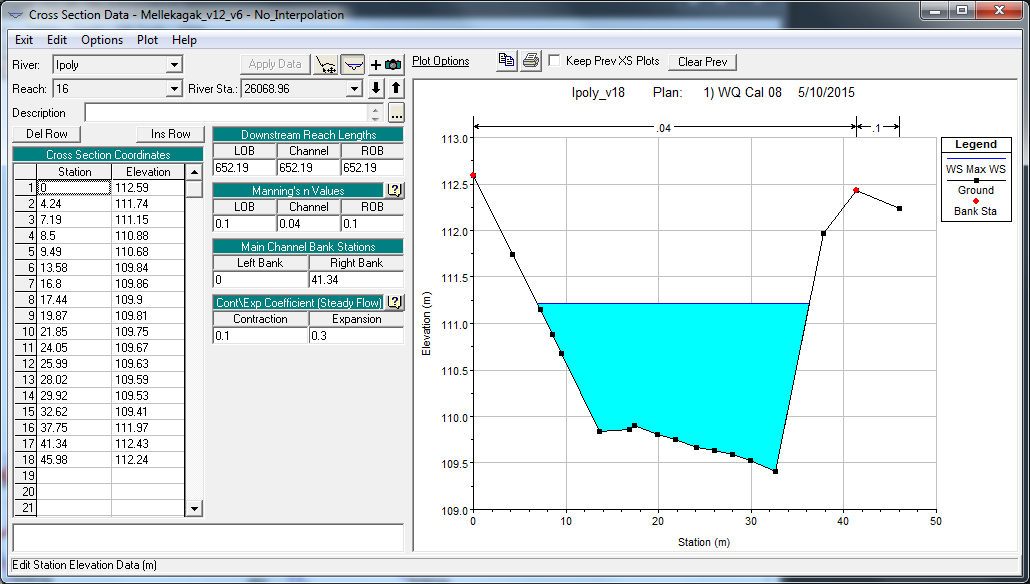Toggle the cross section plot view button
The height and width of the screenshot is (584, 1030).
tap(353, 64)
